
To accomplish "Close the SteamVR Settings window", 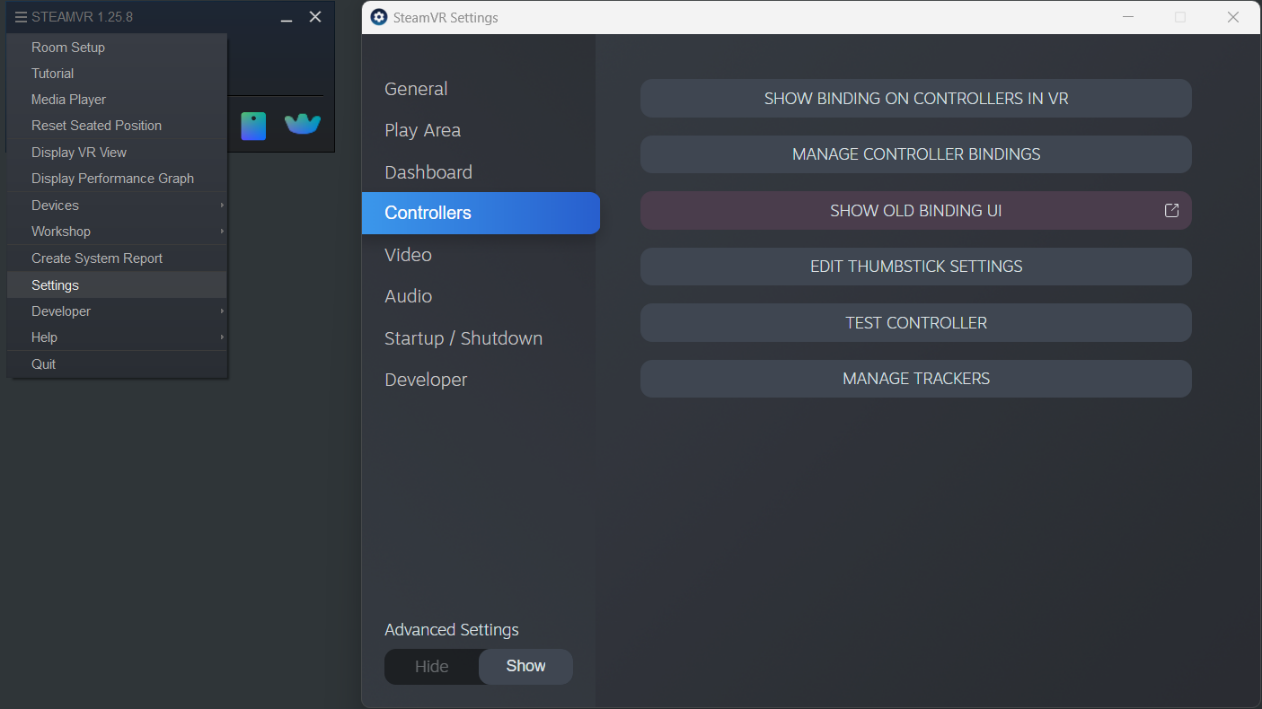I will [1233, 17].
